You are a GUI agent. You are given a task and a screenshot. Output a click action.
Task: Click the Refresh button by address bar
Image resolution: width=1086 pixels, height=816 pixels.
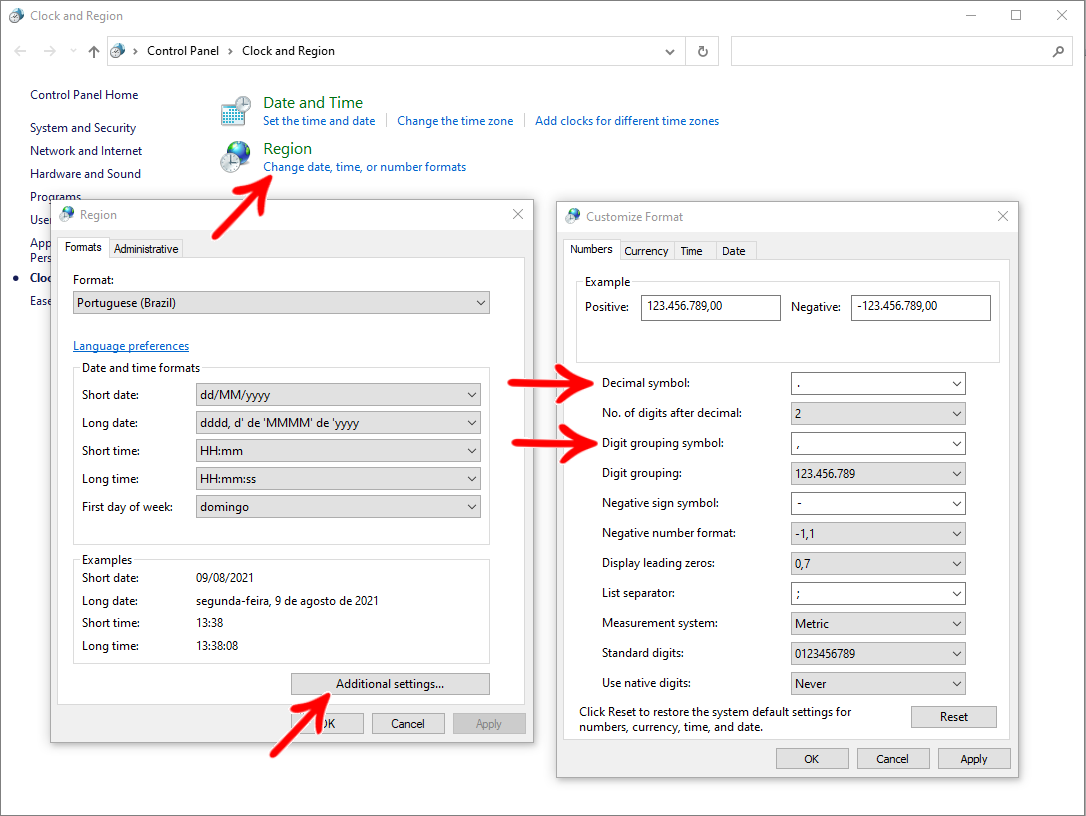click(x=702, y=51)
